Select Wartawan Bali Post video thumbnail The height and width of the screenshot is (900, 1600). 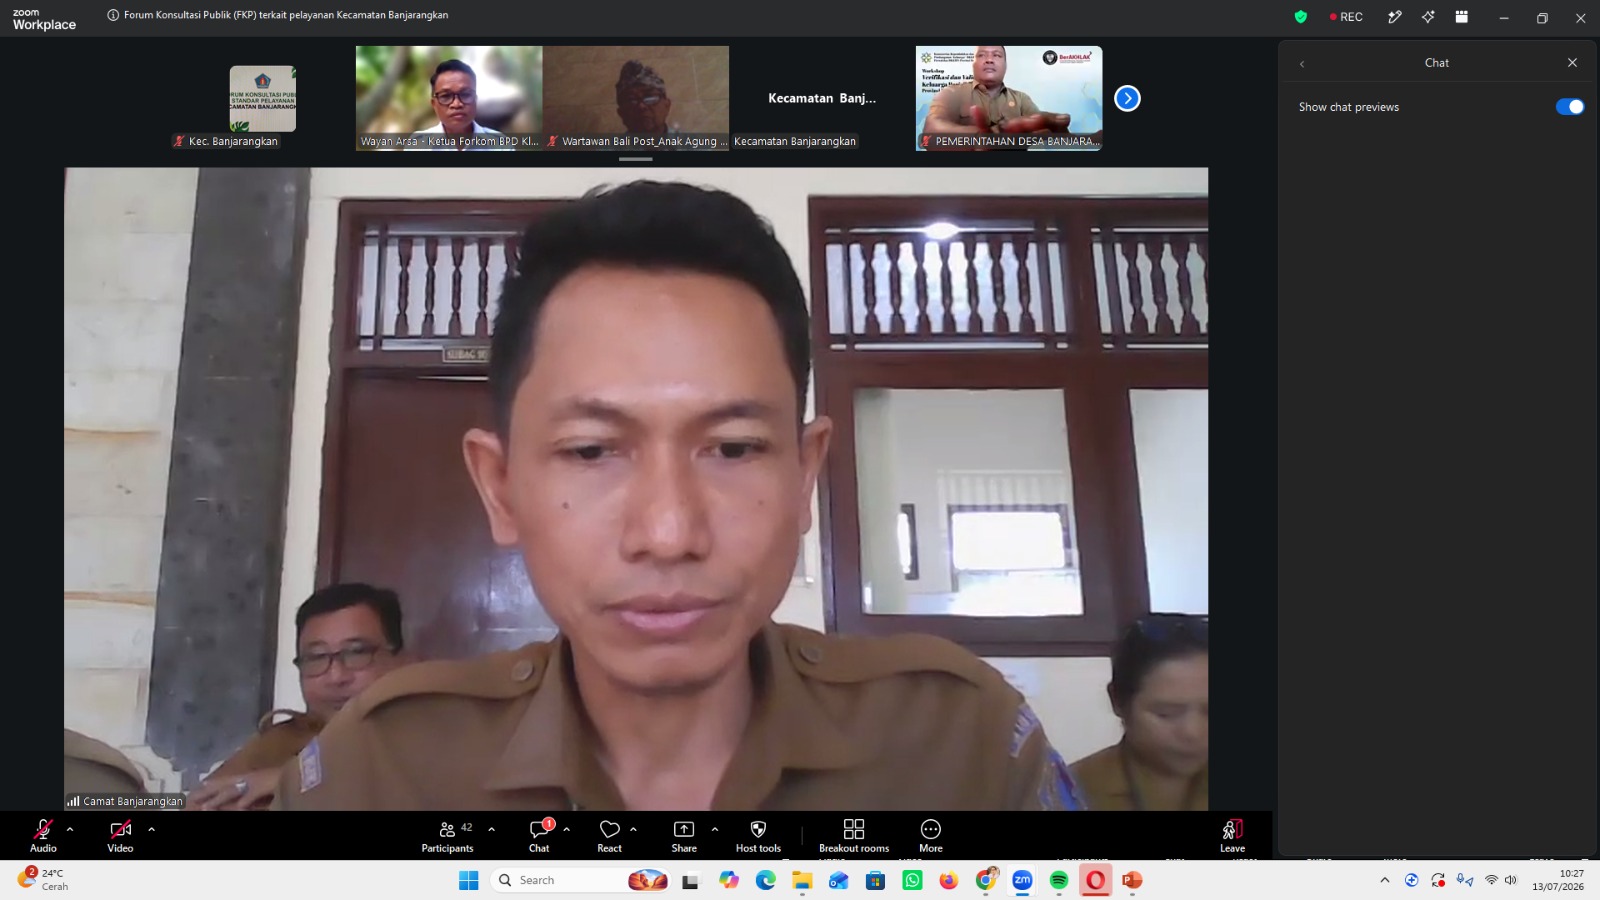(636, 98)
